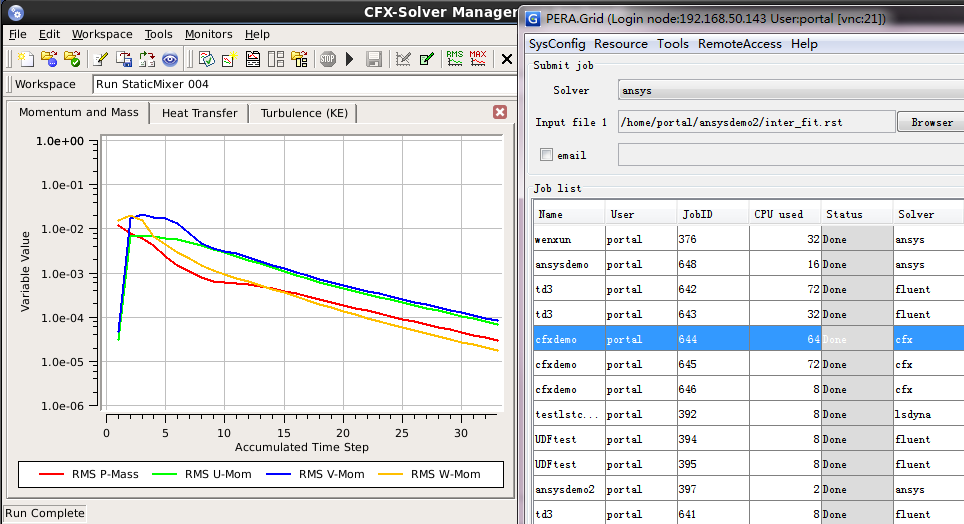Open the Help menu in CFX-Solver Manager

(x=257, y=34)
